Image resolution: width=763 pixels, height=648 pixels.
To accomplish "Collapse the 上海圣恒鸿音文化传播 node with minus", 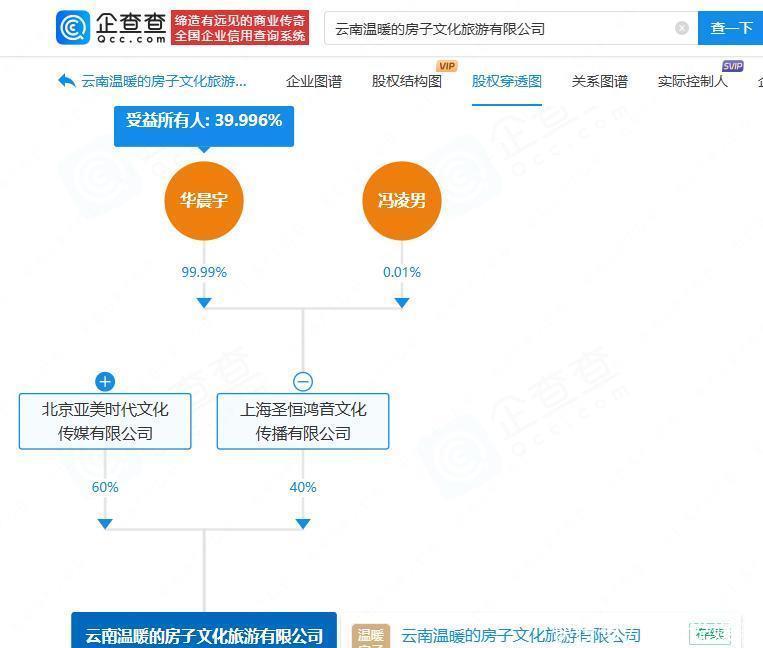I will tap(303, 381).
